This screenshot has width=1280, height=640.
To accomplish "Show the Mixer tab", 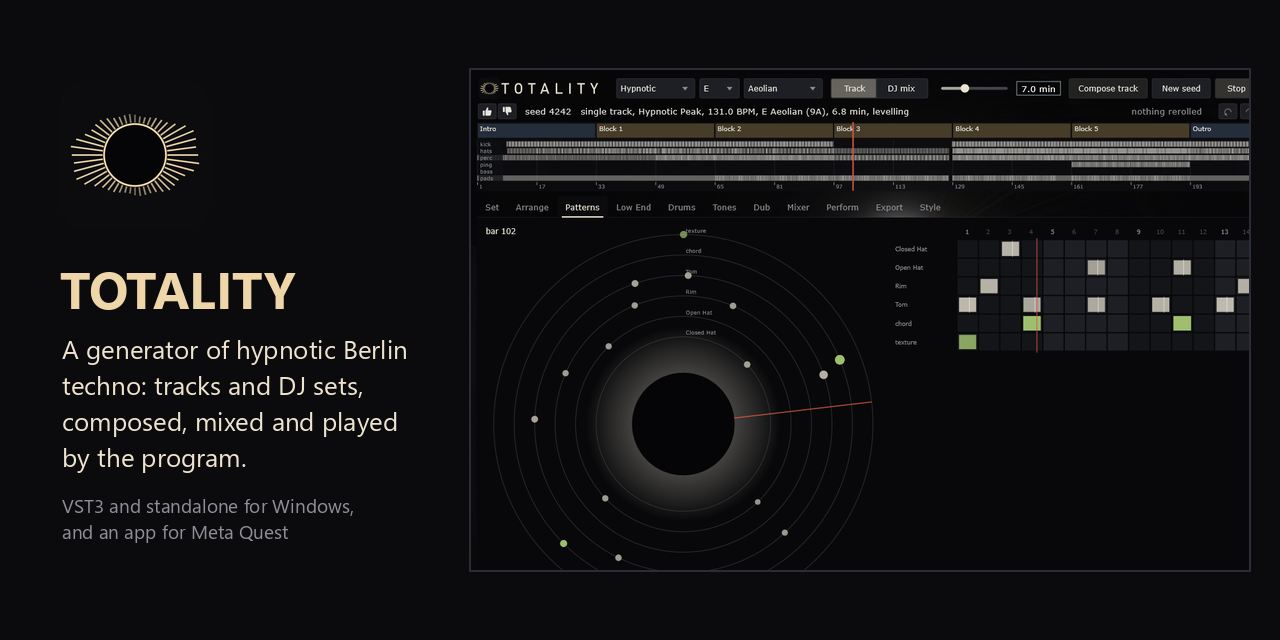I will tap(798, 208).
